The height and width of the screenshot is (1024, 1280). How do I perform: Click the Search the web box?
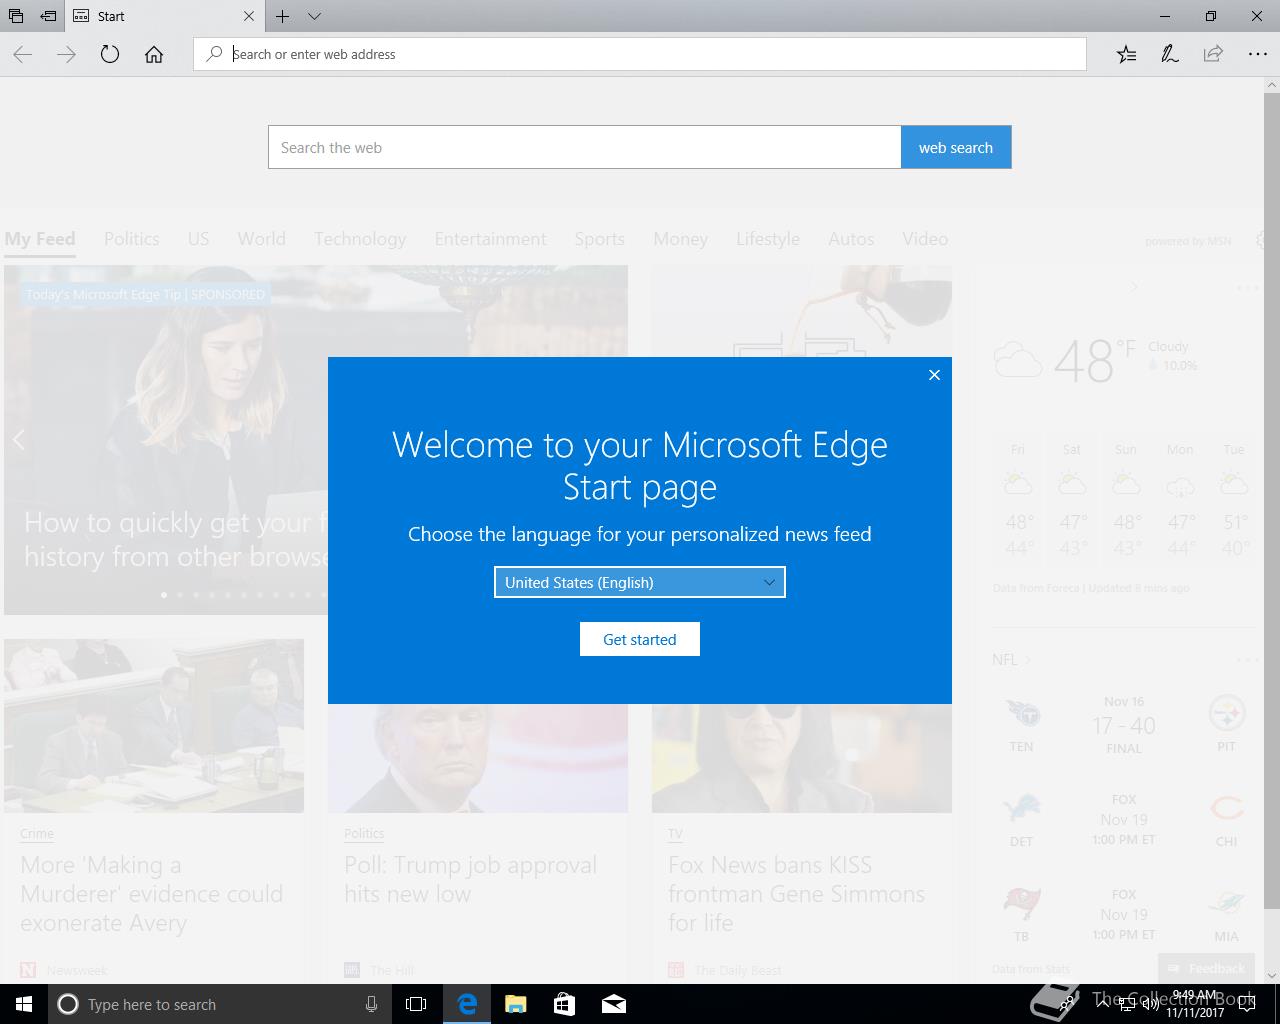coord(584,147)
